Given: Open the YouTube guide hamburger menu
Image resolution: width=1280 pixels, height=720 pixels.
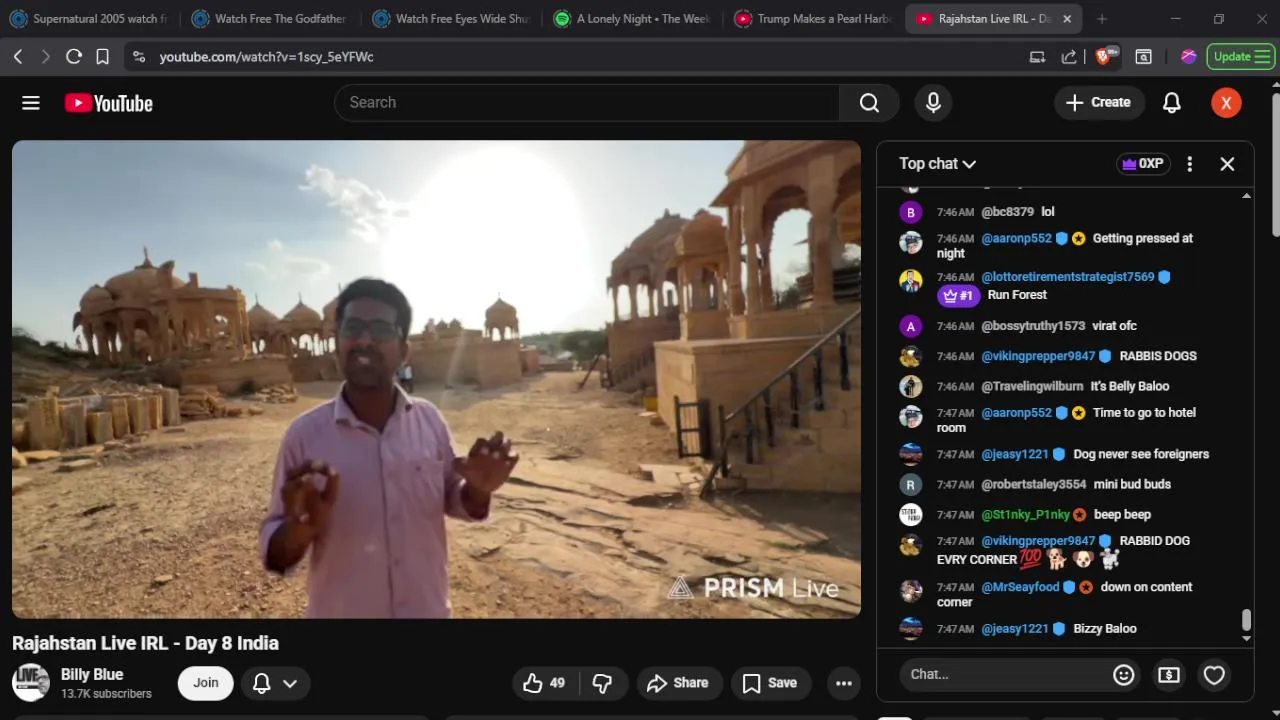Looking at the screenshot, I should click(x=31, y=103).
